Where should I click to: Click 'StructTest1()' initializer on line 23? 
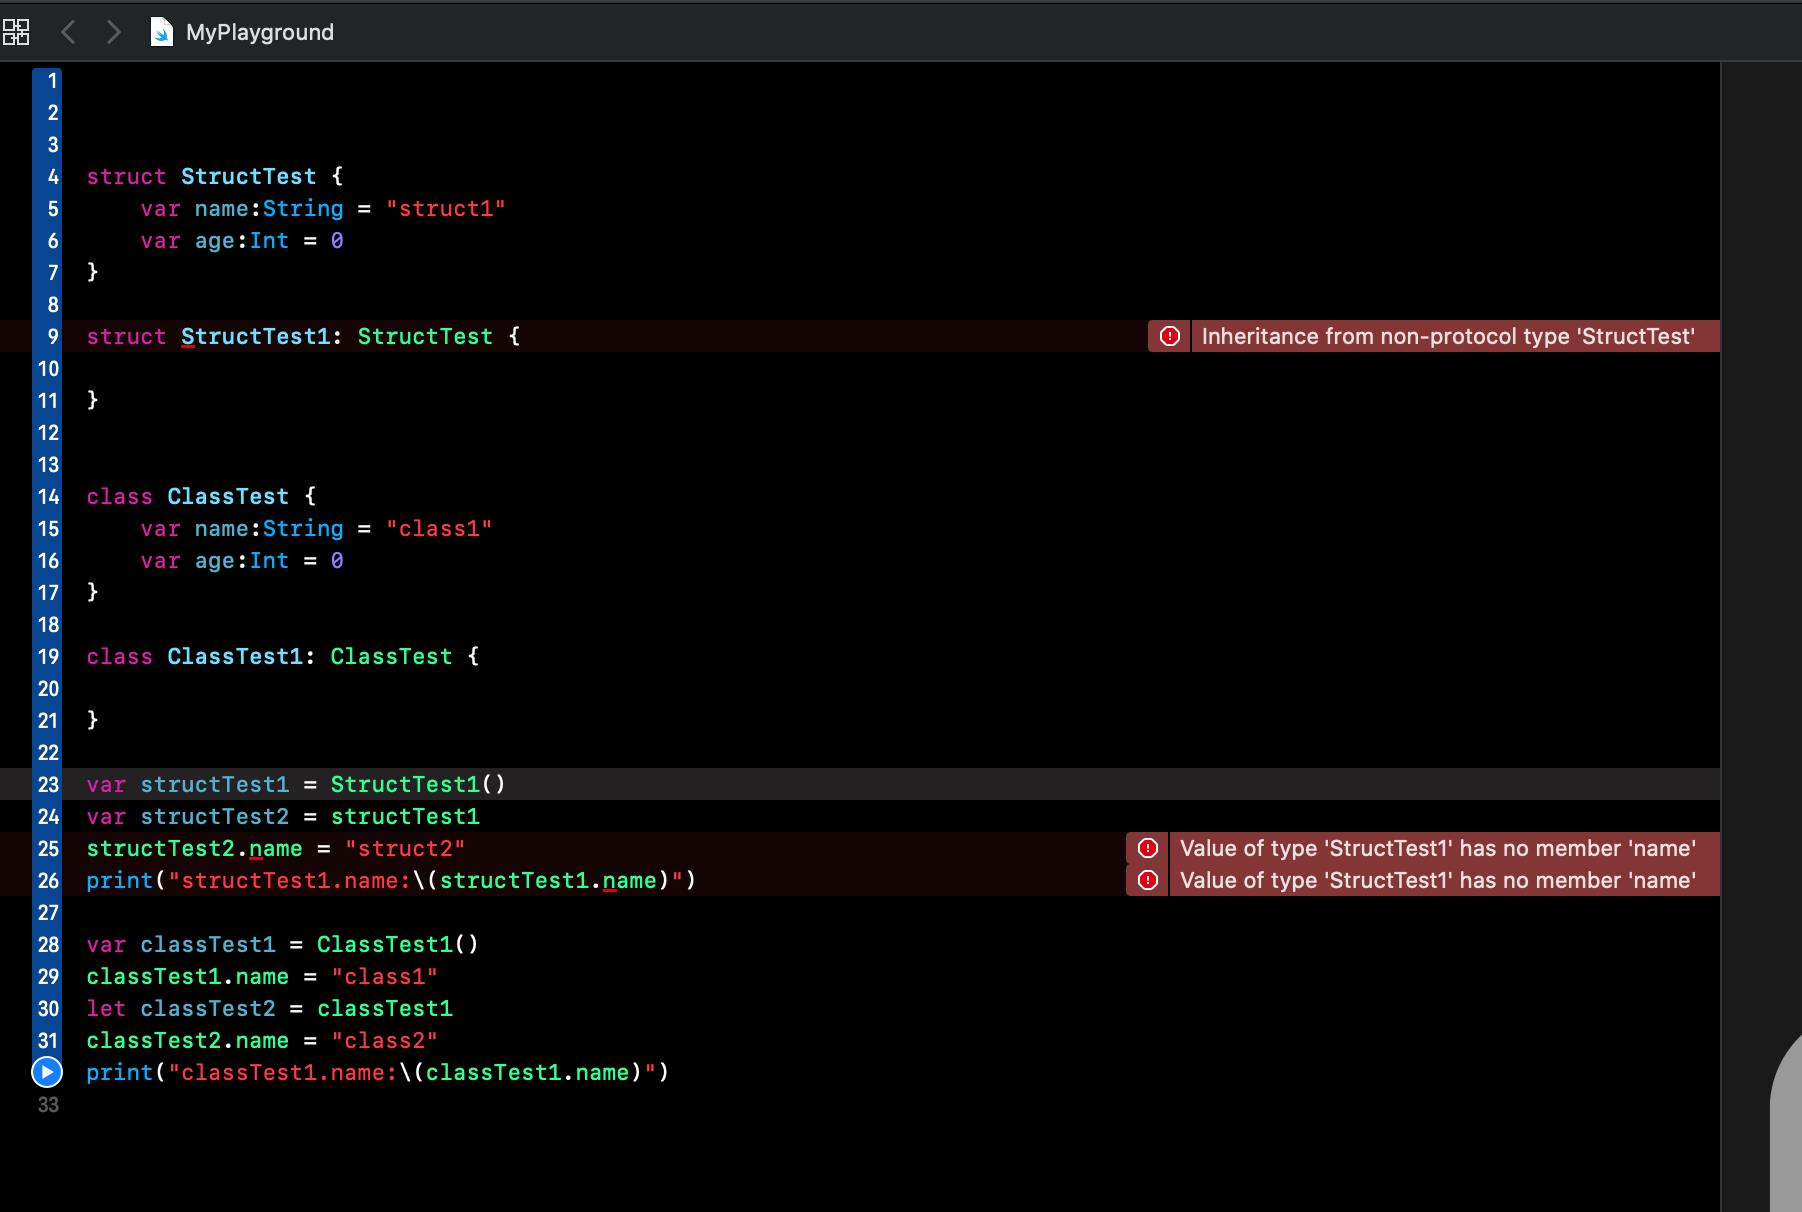(x=418, y=784)
